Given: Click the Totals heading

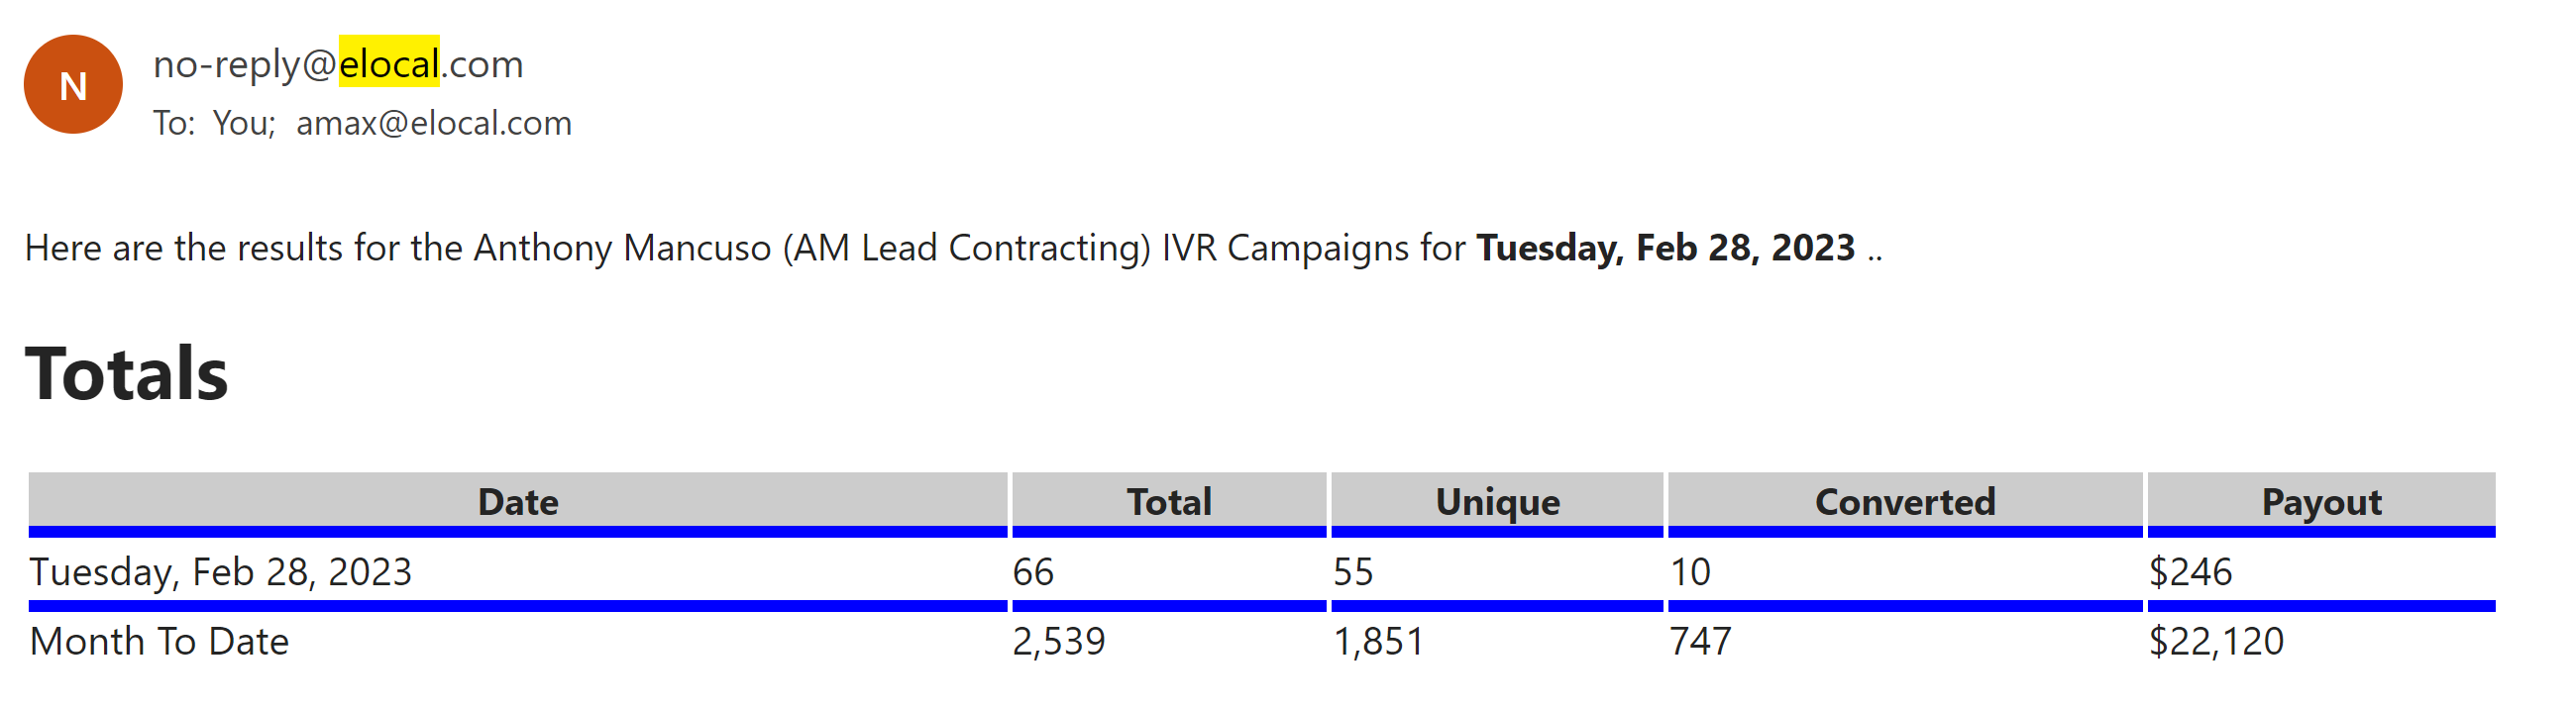Looking at the screenshot, I should click(127, 373).
